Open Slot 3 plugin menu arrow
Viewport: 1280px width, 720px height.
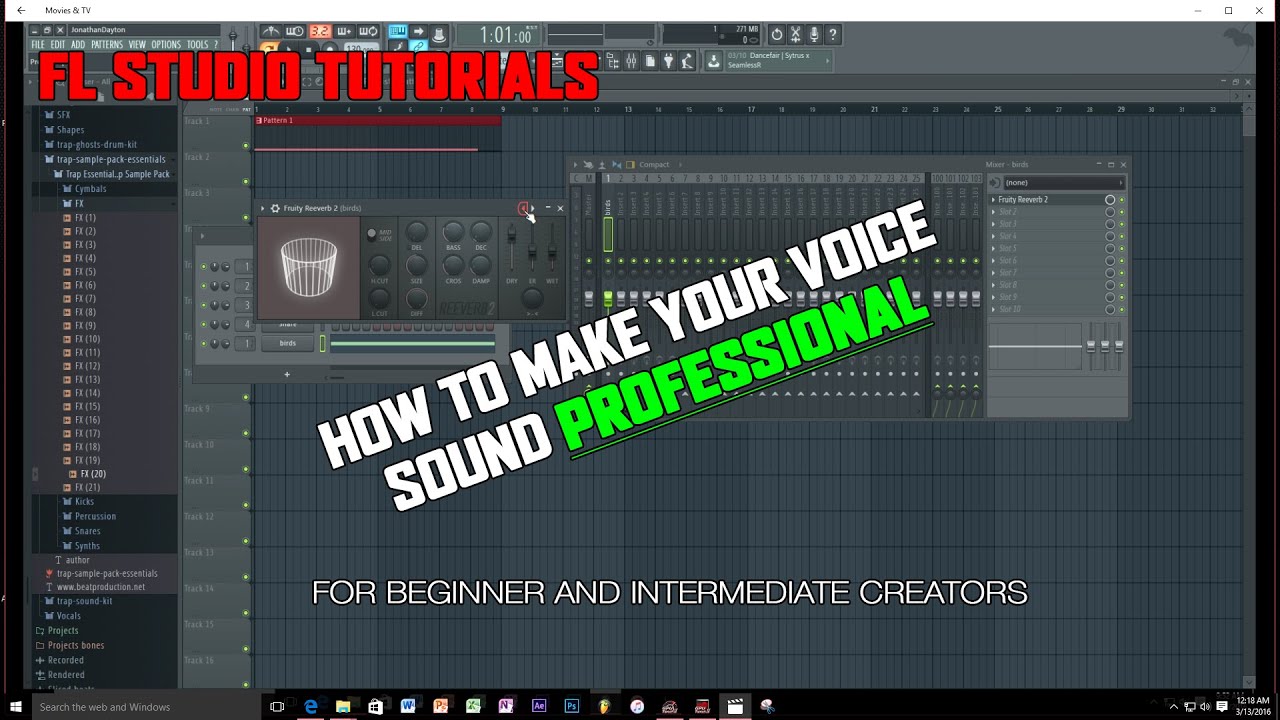[x=993, y=224]
